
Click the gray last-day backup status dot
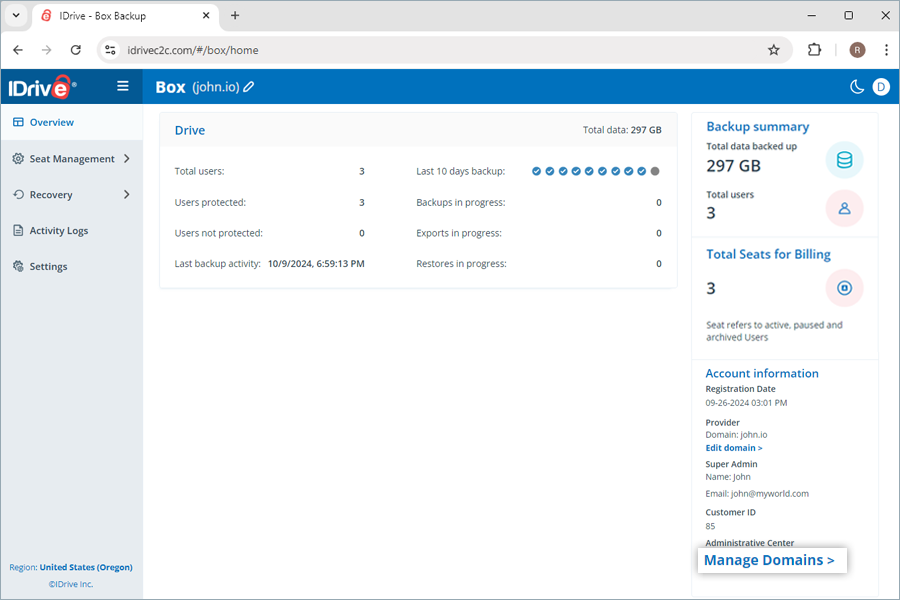655,171
